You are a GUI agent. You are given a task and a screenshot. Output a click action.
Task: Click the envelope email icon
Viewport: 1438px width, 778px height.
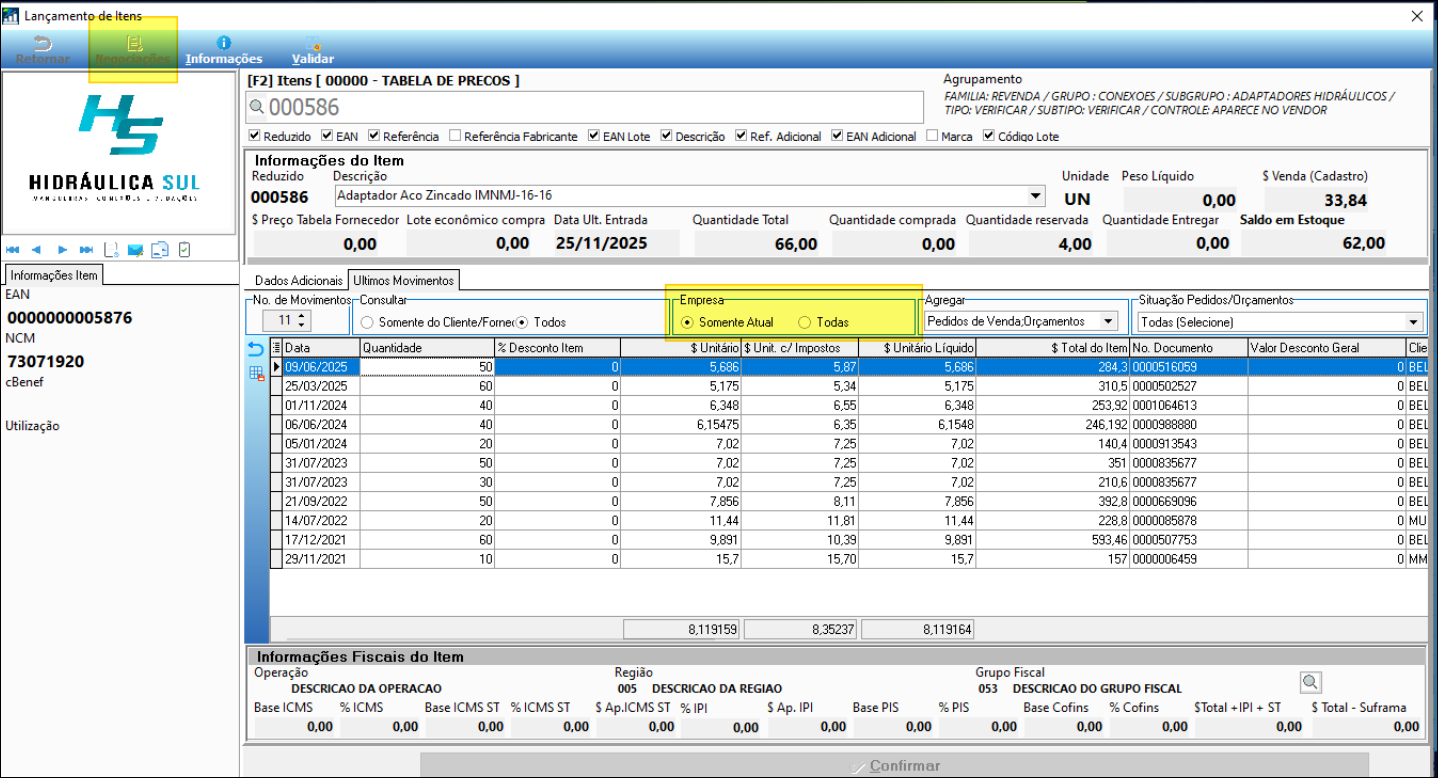pos(135,249)
